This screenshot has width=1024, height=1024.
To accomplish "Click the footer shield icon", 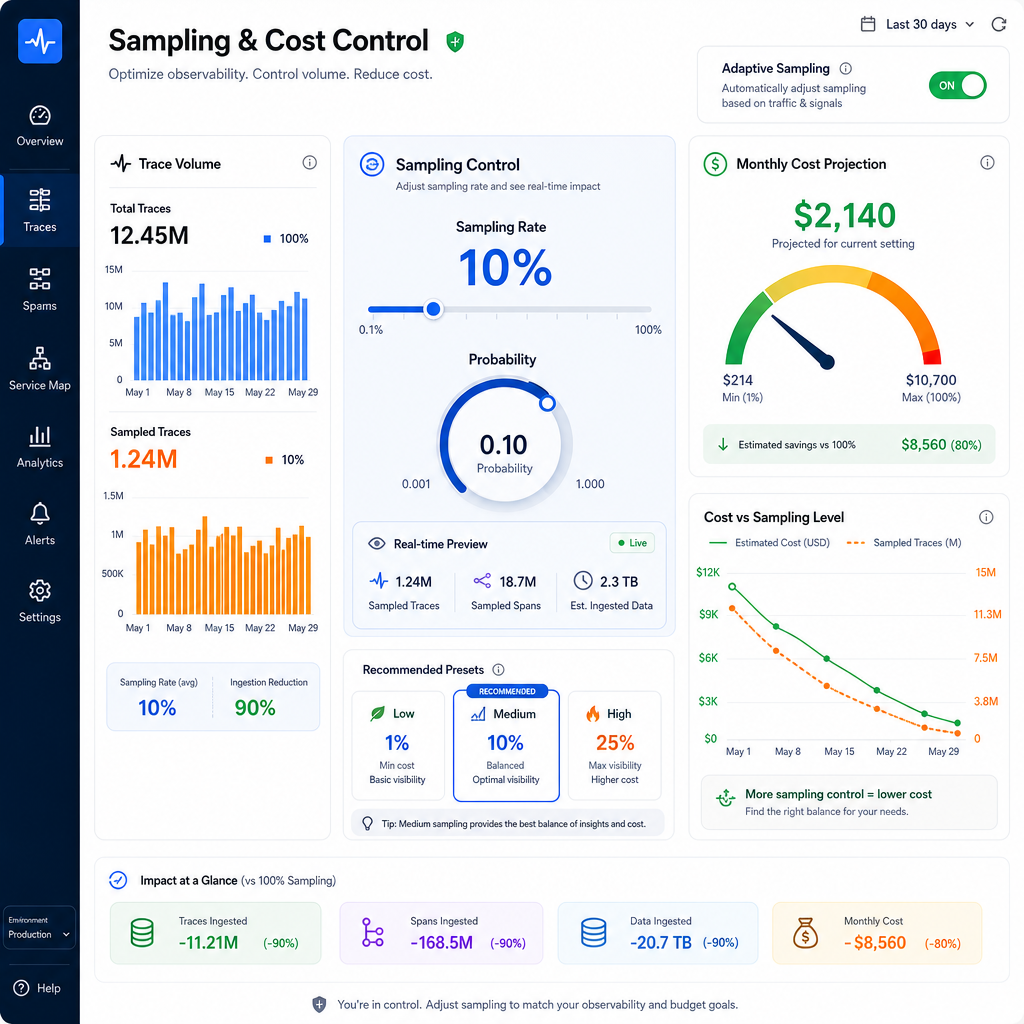I will [x=319, y=1004].
